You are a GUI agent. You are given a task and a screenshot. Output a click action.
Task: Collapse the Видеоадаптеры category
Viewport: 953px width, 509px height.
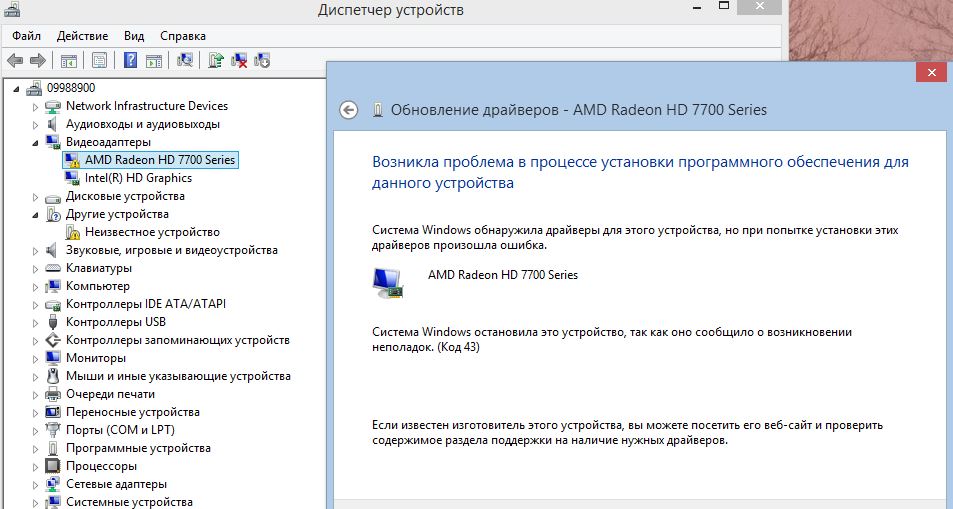[35, 143]
